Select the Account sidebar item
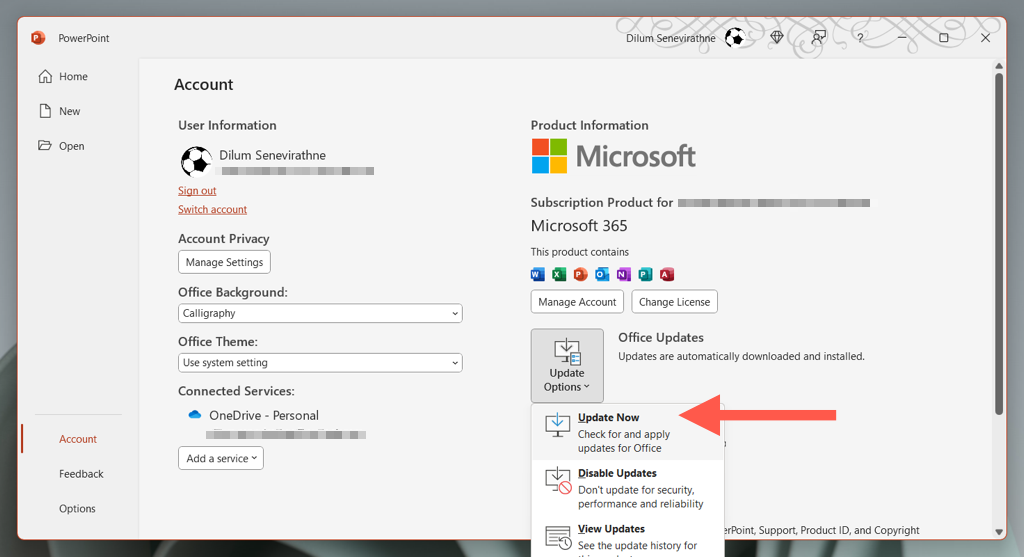 click(78, 439)
